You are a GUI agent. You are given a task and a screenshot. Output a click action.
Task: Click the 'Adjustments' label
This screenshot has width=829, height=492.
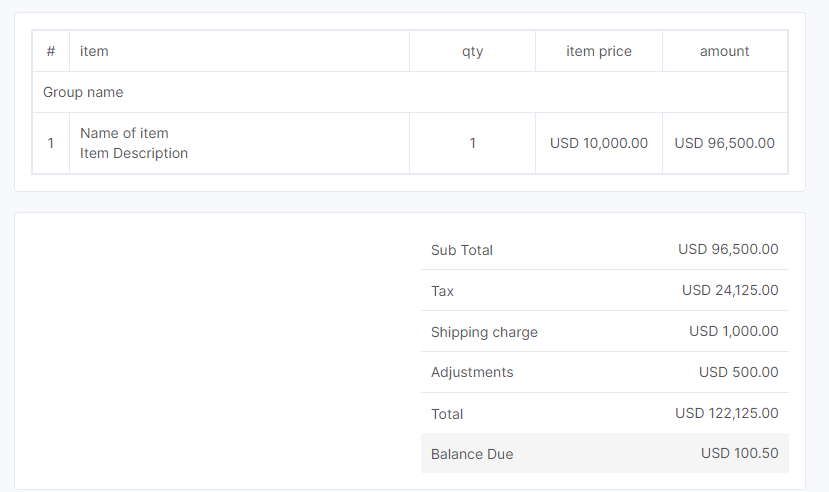[x=472, y=373]
